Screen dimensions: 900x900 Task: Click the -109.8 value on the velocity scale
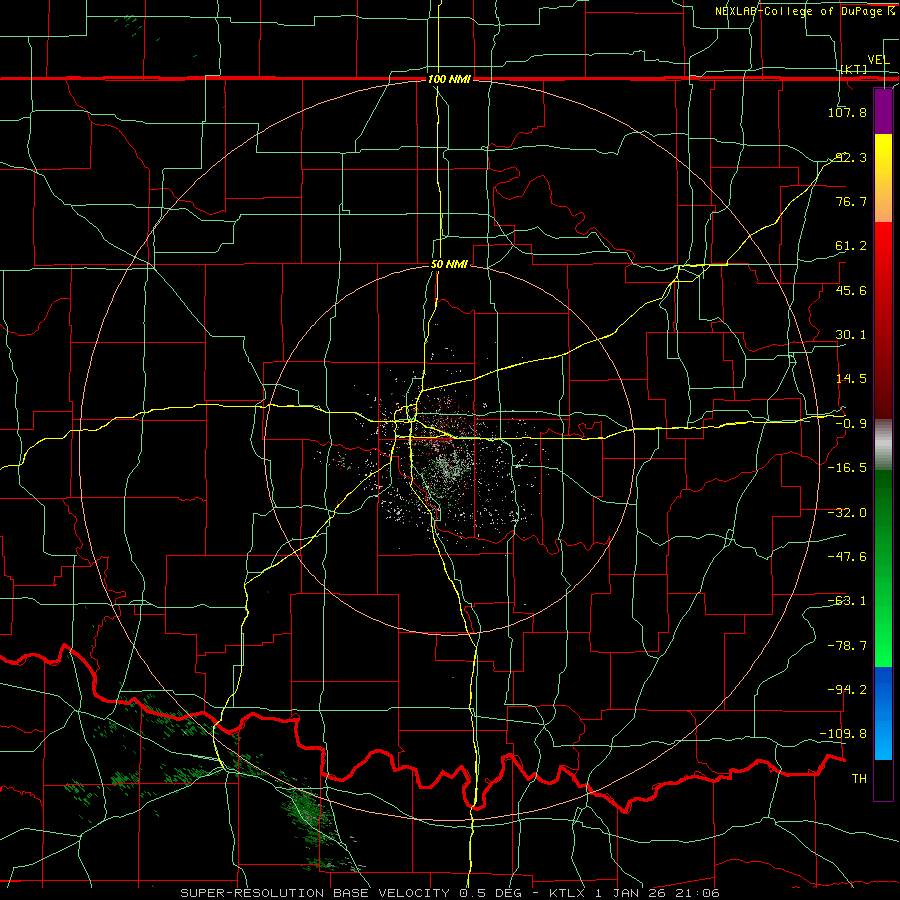point(844,734)
